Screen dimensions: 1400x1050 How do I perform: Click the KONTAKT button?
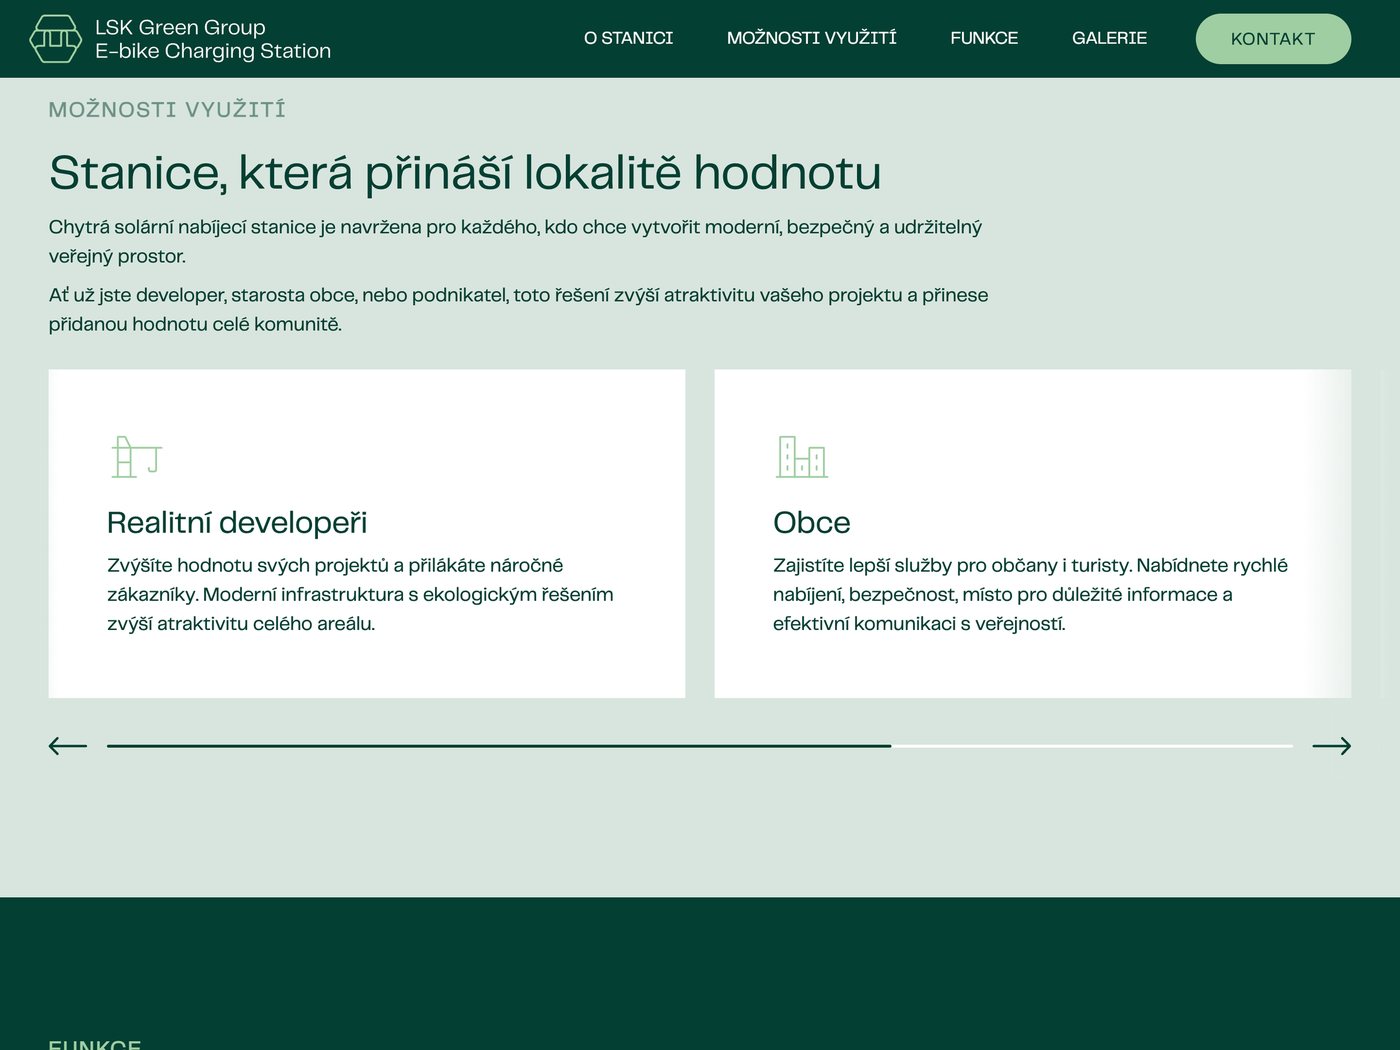[x=1273, y=39]
